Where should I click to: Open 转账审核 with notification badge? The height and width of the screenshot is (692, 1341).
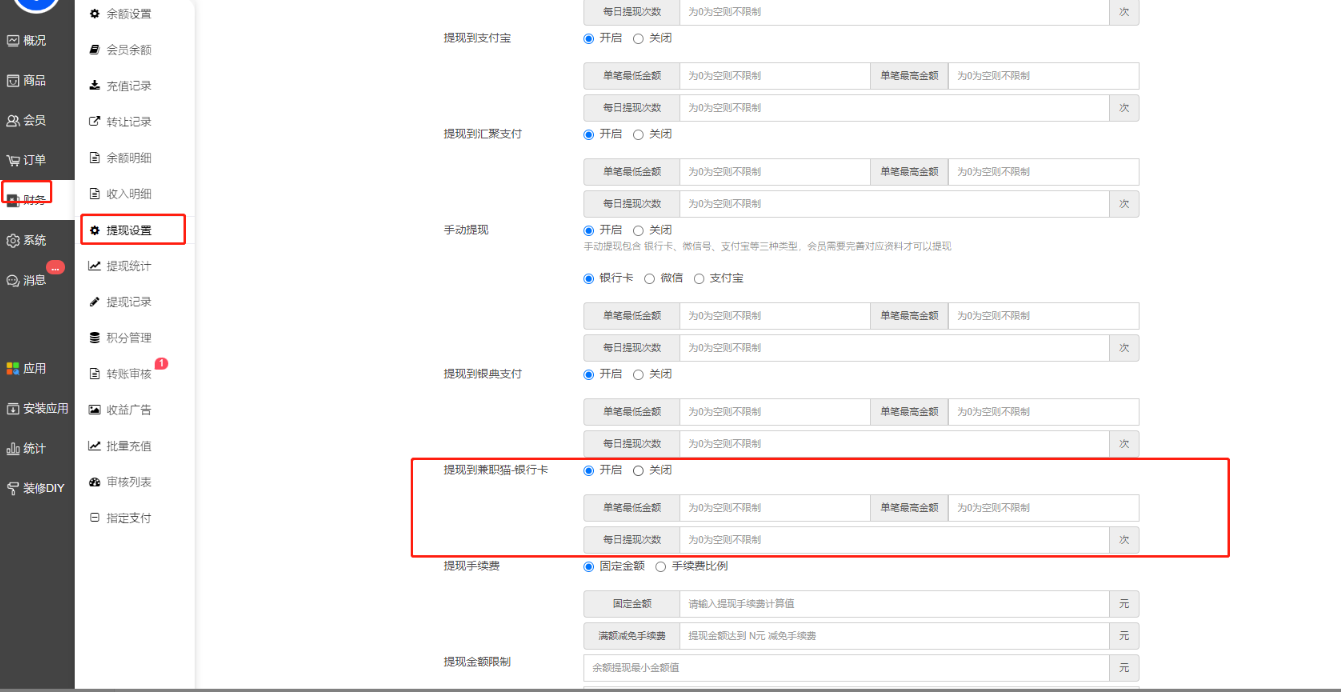(129, 374)
